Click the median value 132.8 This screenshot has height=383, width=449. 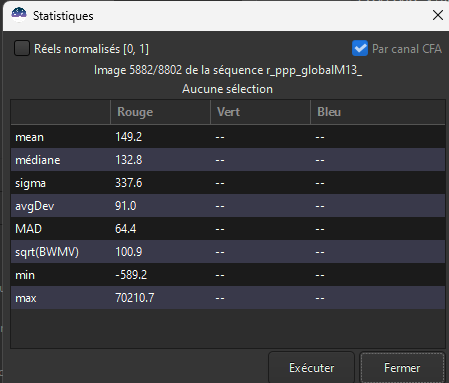(129, 160)
